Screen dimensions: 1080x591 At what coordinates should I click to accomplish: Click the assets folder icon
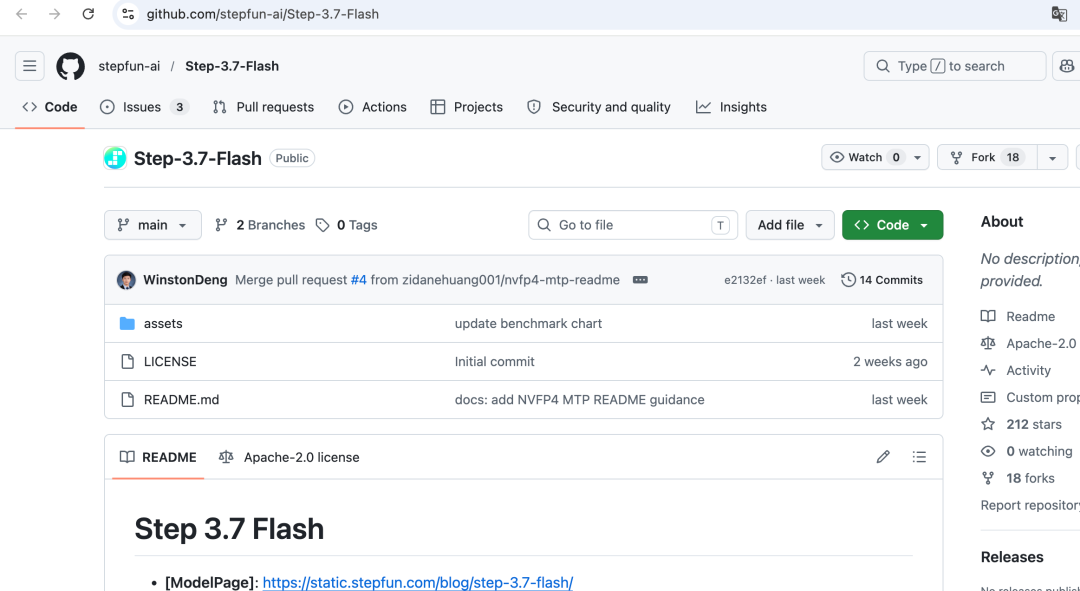pos(127,323)
